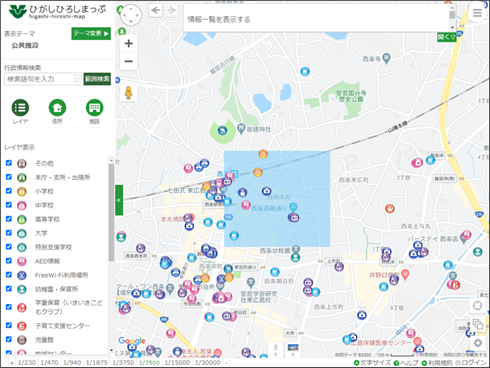Open the 住所 address search icon

[x=57, y=108]
